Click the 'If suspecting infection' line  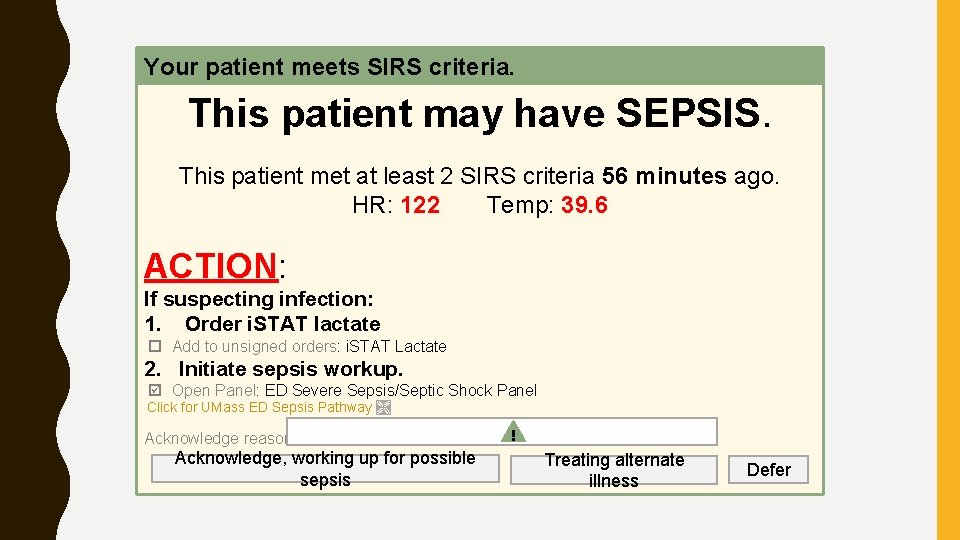point(258,299)
